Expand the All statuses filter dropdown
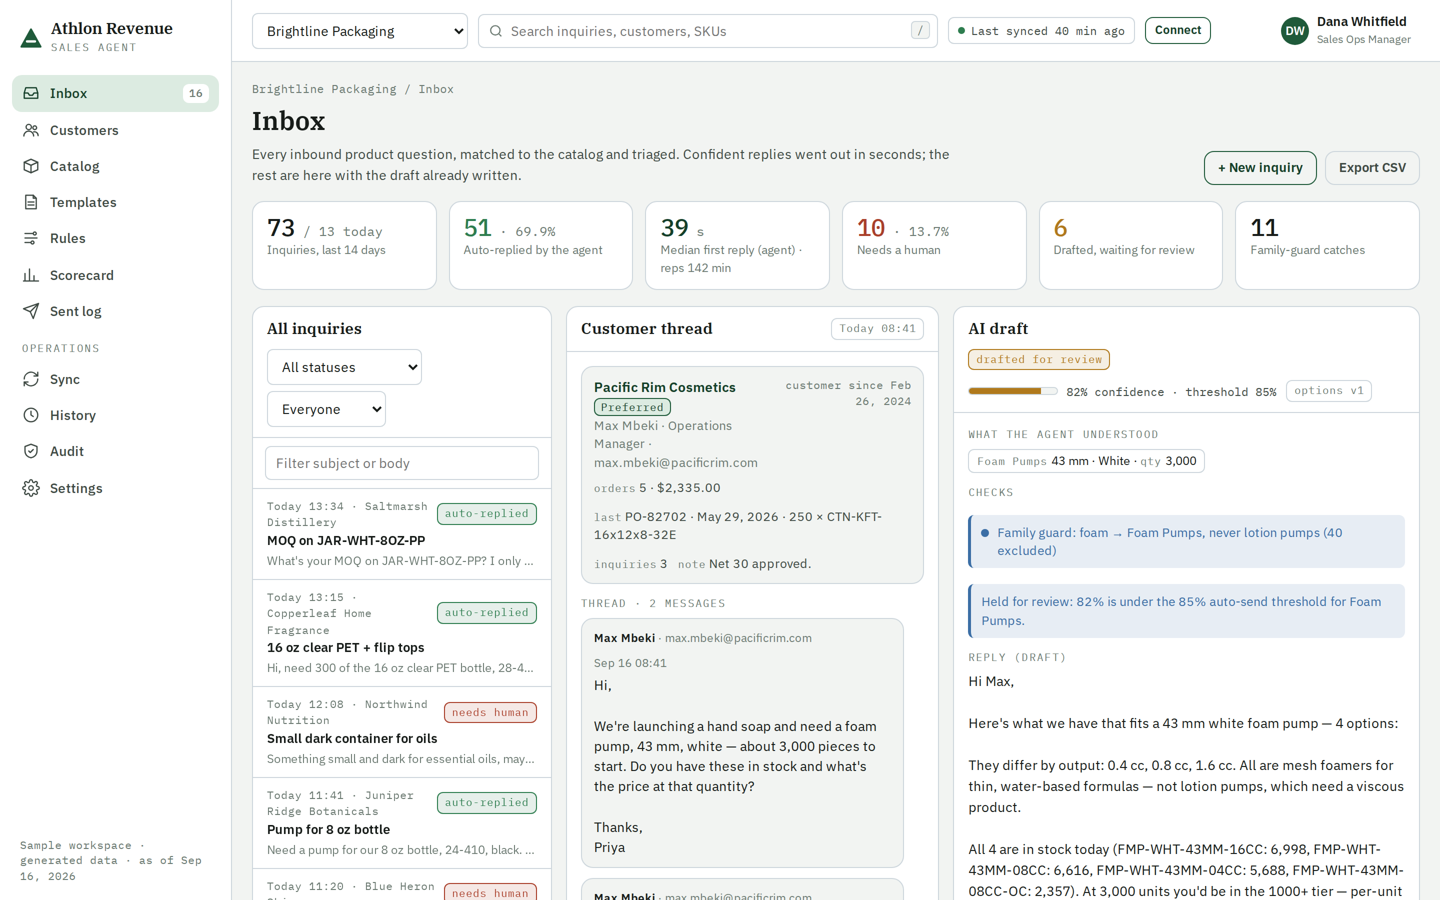 point(344,367)
